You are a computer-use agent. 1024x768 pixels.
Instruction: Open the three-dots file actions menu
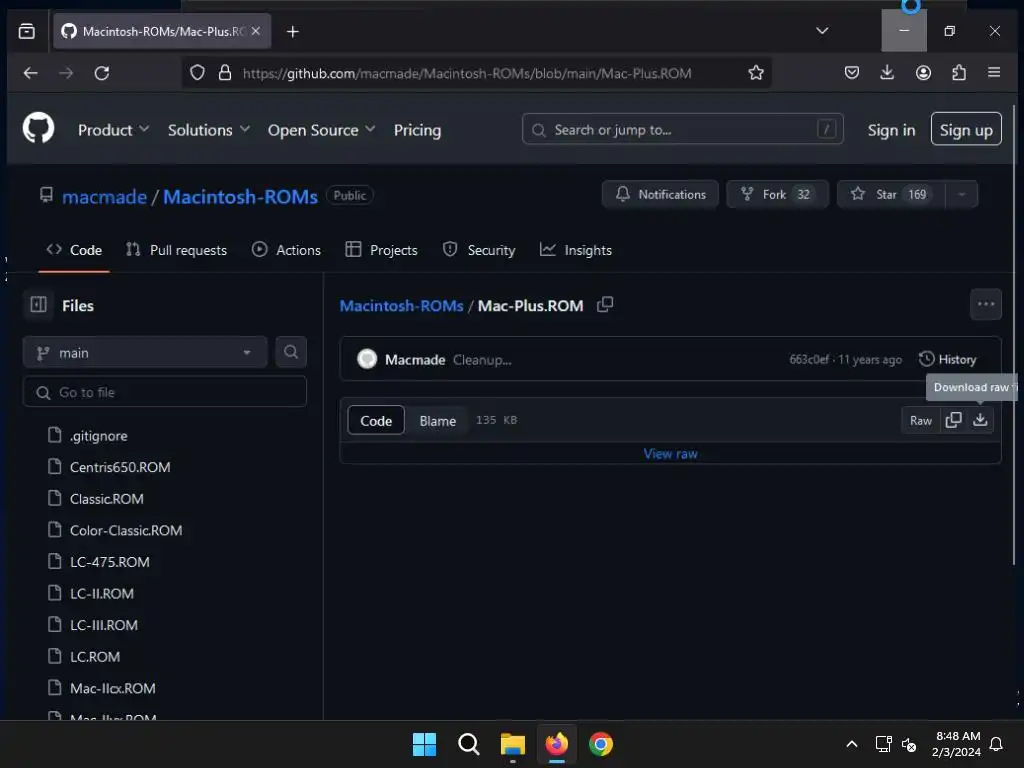coord(985,304)
